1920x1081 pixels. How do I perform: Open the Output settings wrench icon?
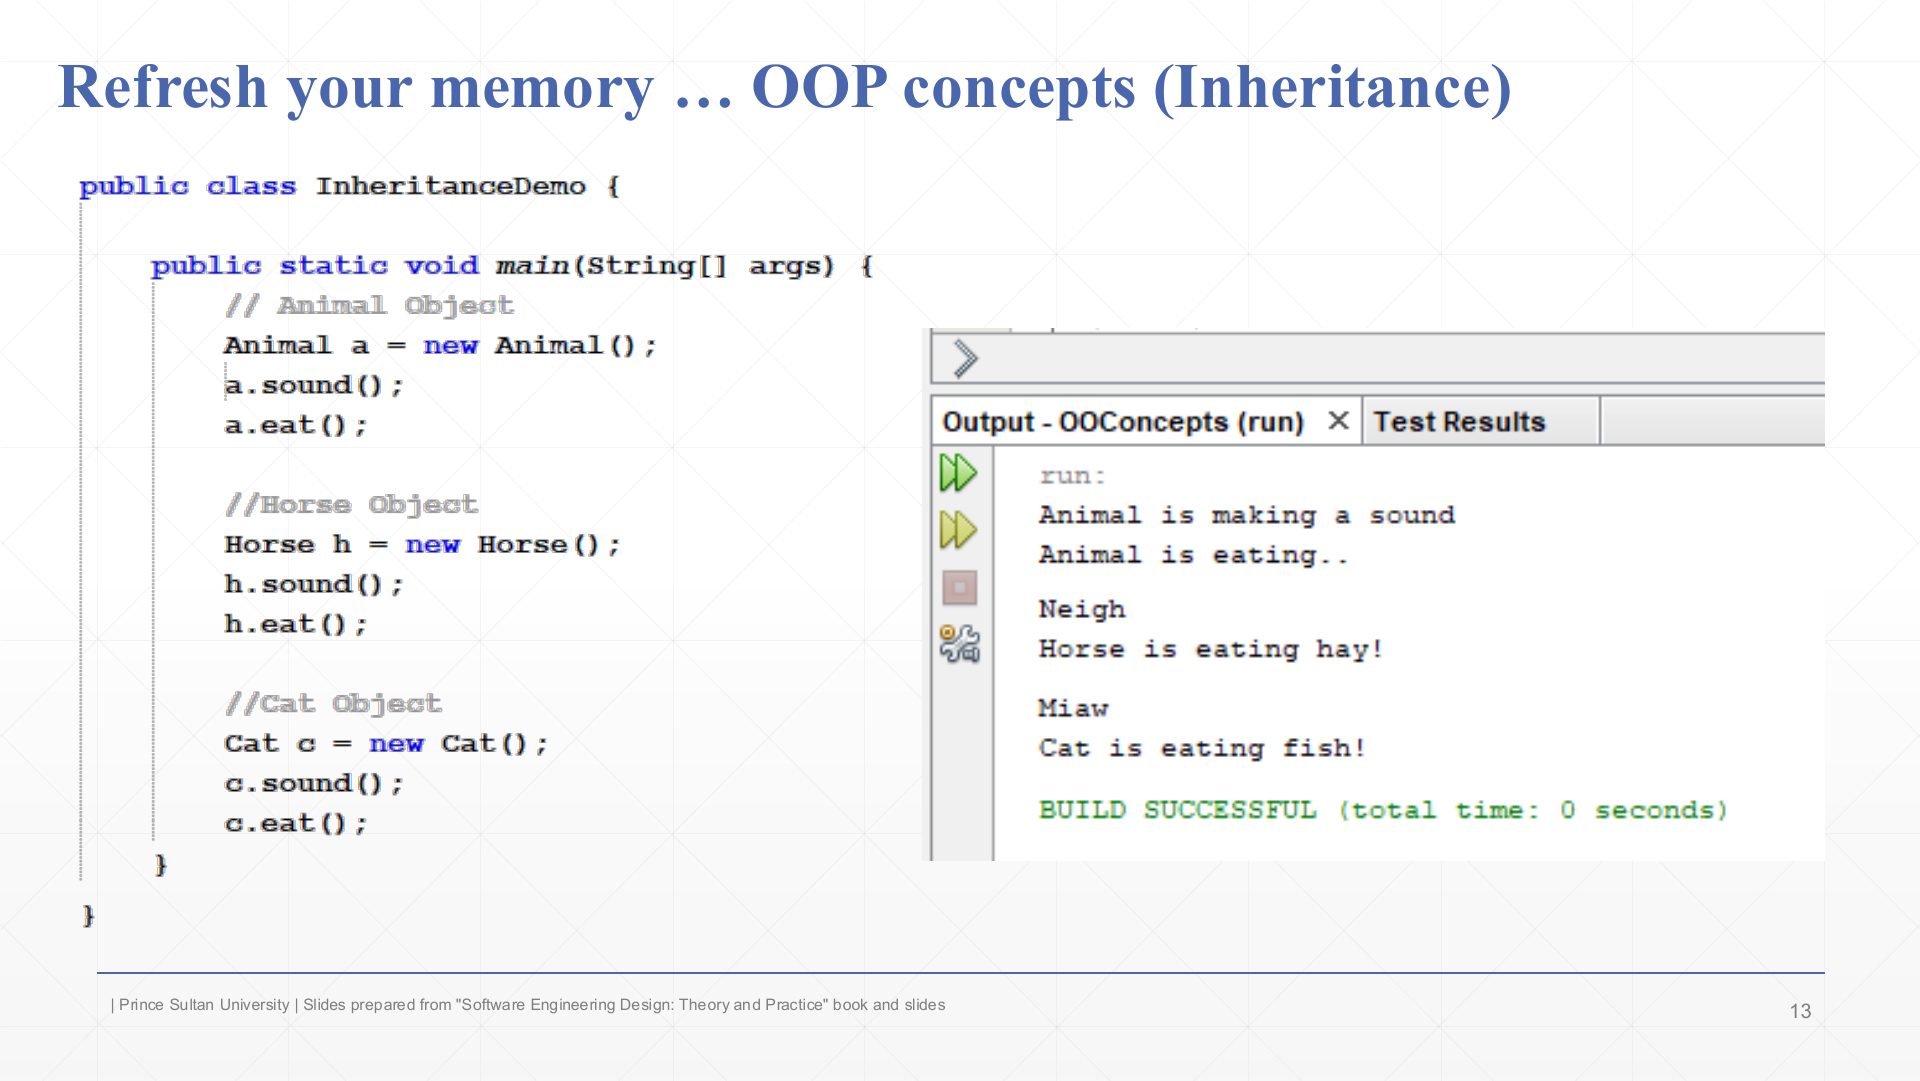[959, 644]
